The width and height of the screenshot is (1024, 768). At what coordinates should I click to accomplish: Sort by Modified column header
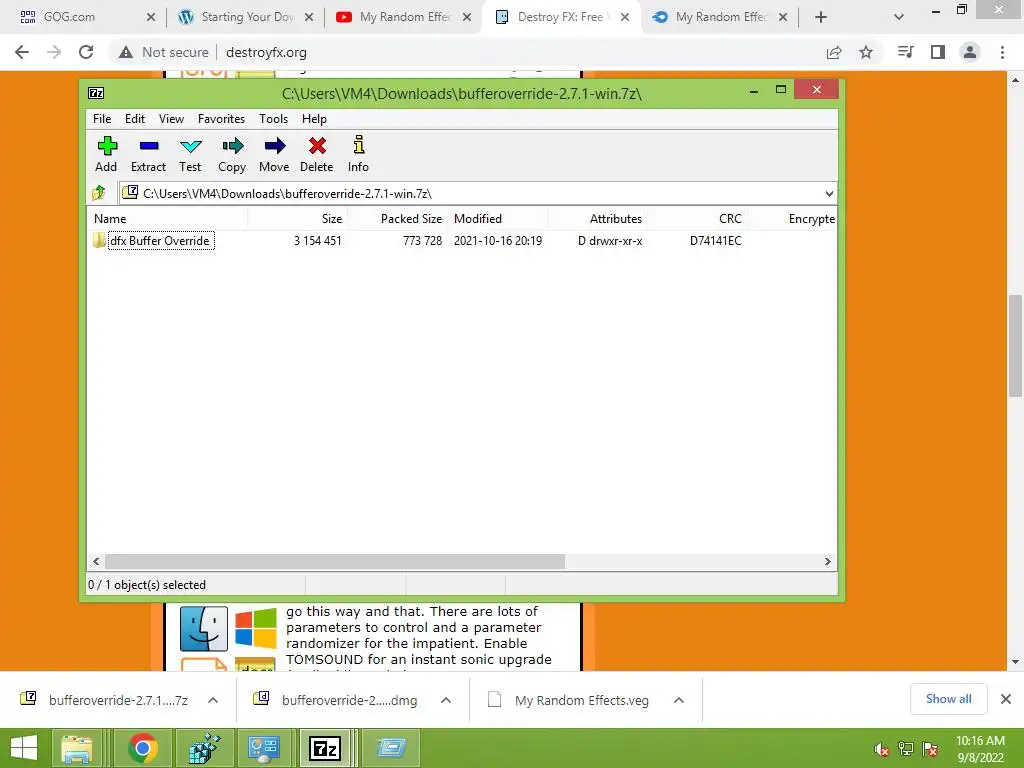498,219
